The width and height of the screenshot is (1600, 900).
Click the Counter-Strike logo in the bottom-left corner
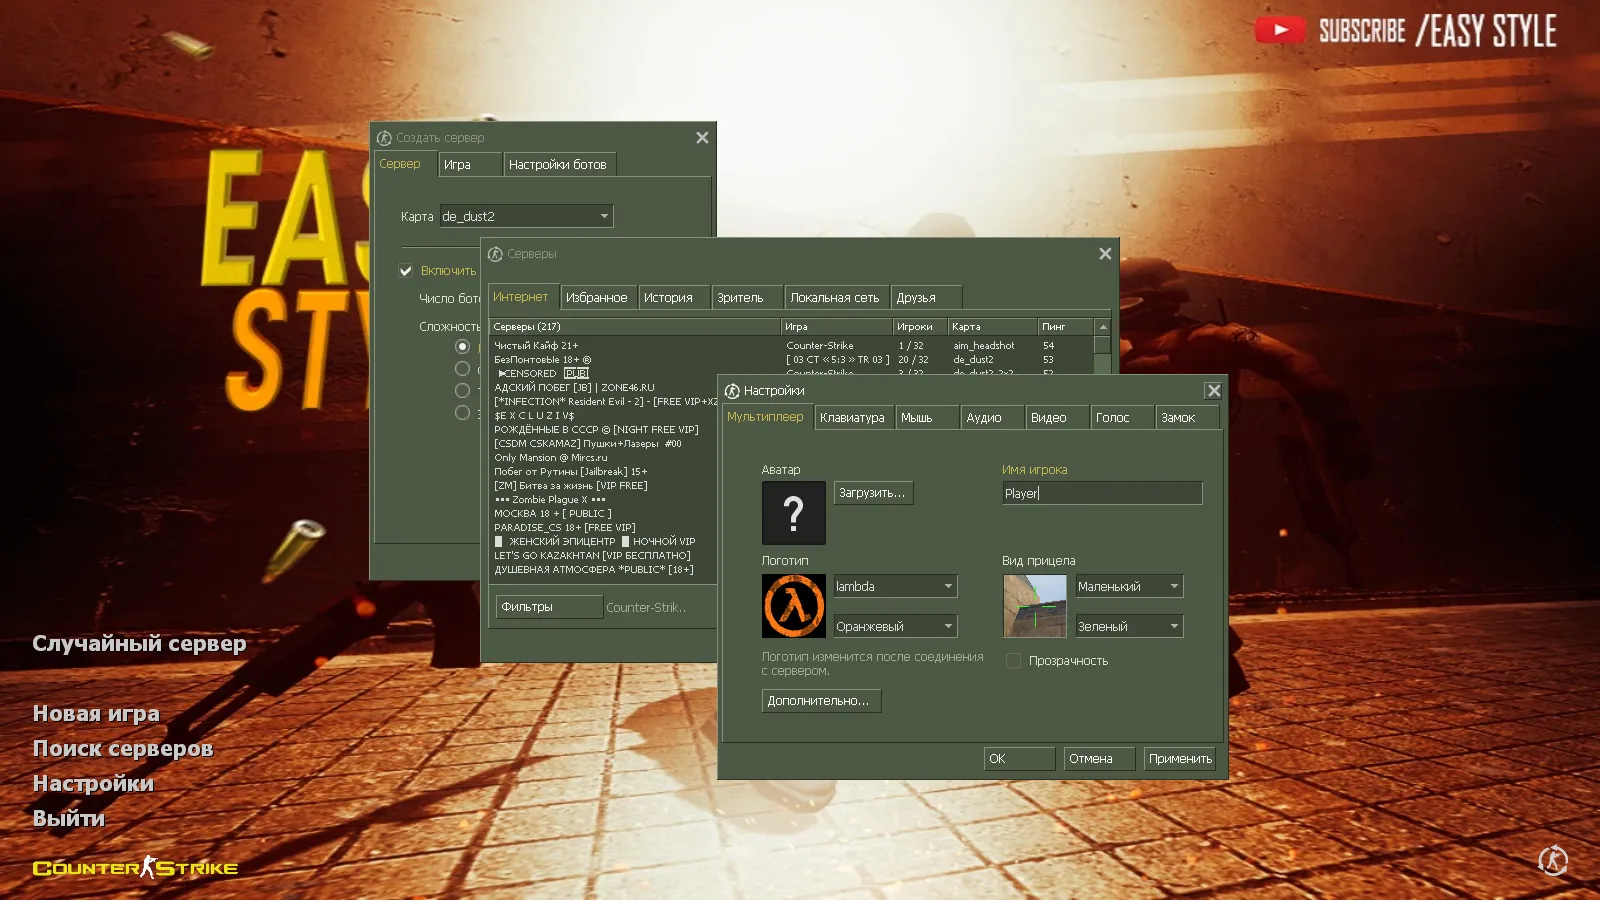coord(135,868)
